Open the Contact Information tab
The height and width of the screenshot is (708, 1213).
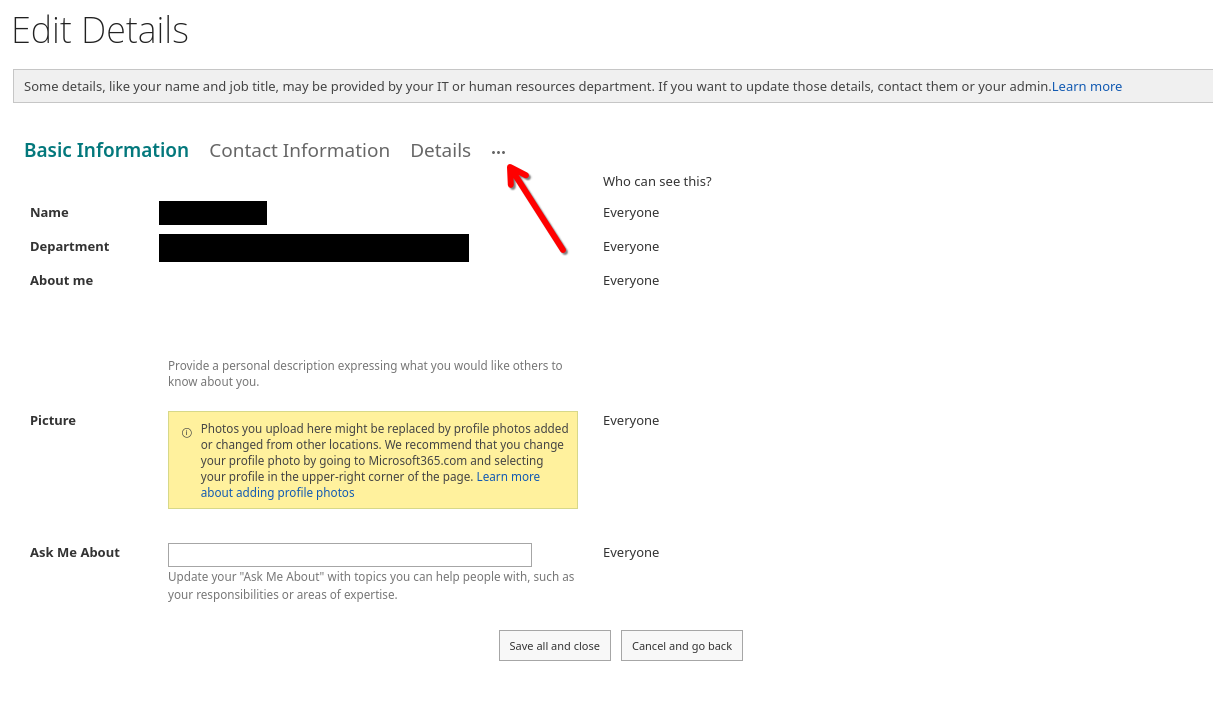point(299,150)
